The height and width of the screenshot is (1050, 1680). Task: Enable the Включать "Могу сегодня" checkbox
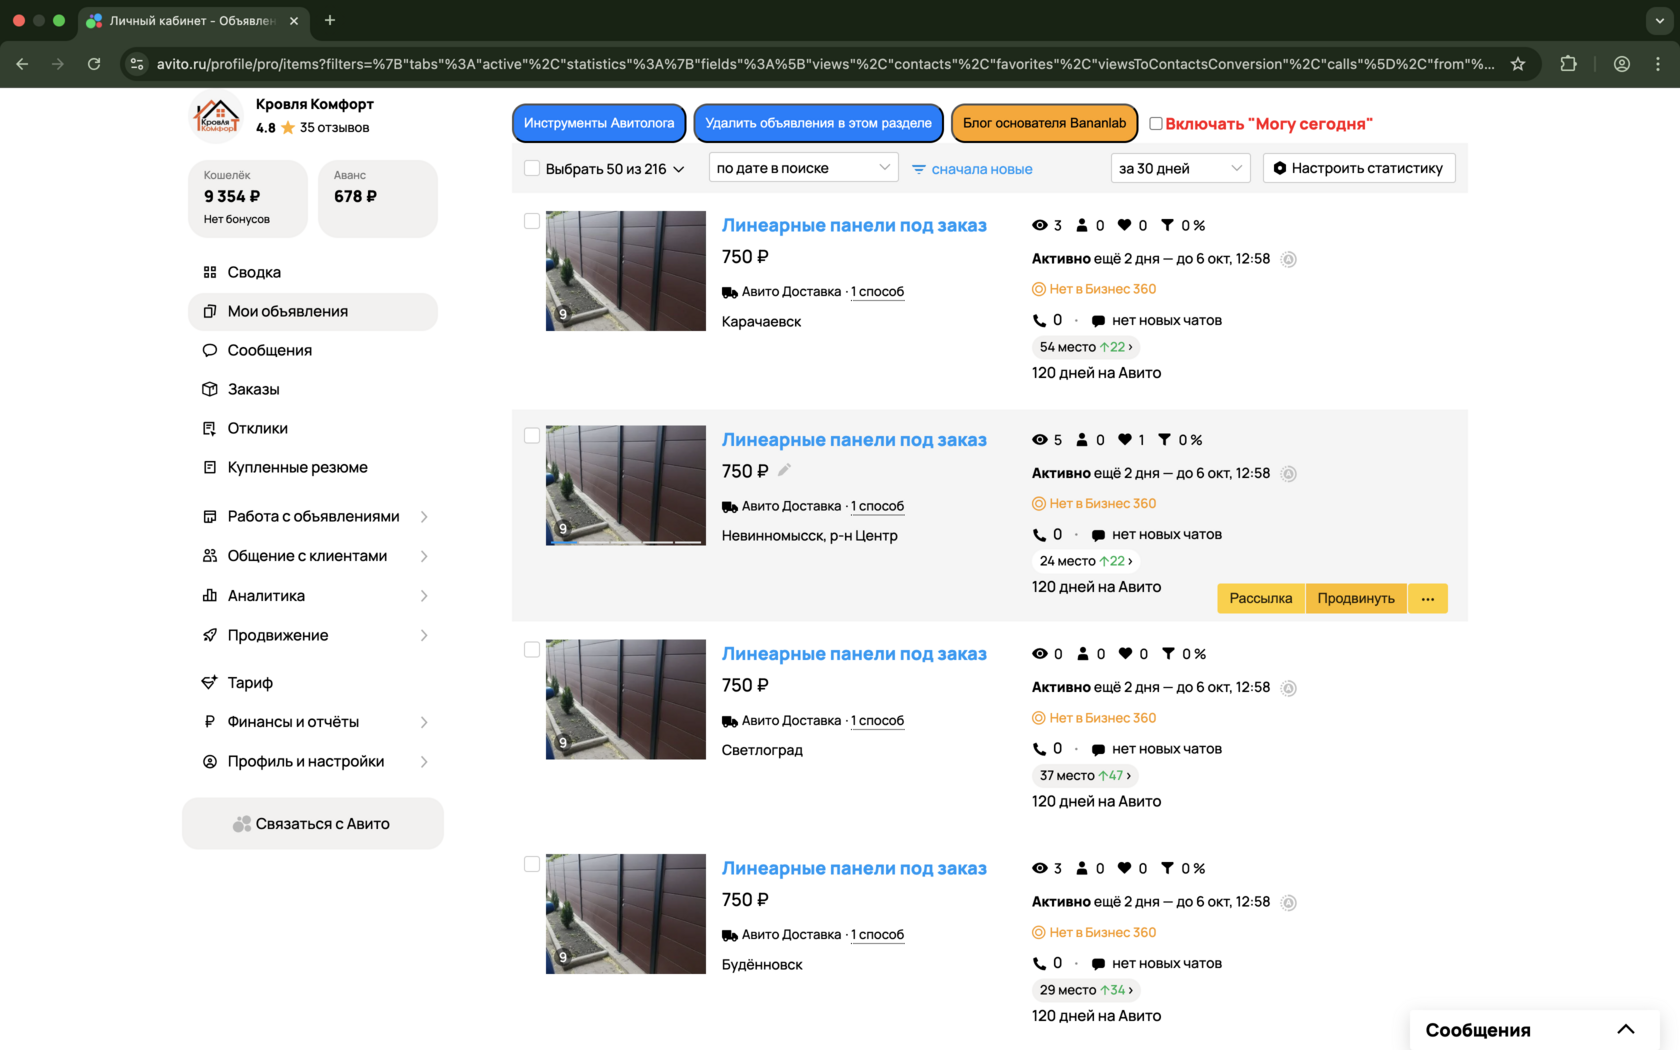point(1156,124)
